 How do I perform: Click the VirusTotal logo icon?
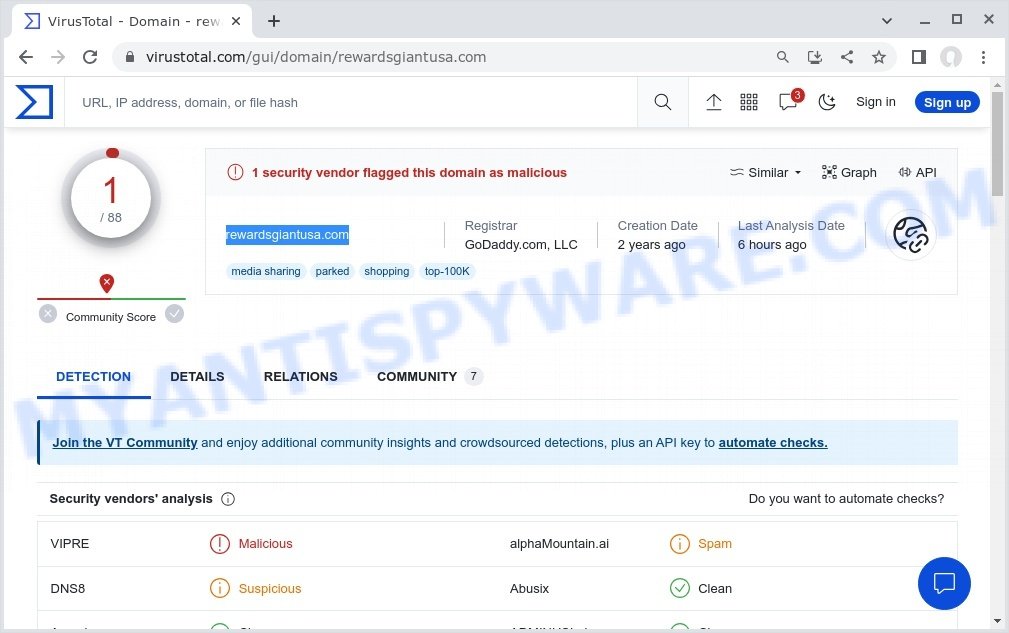[34, 102]
